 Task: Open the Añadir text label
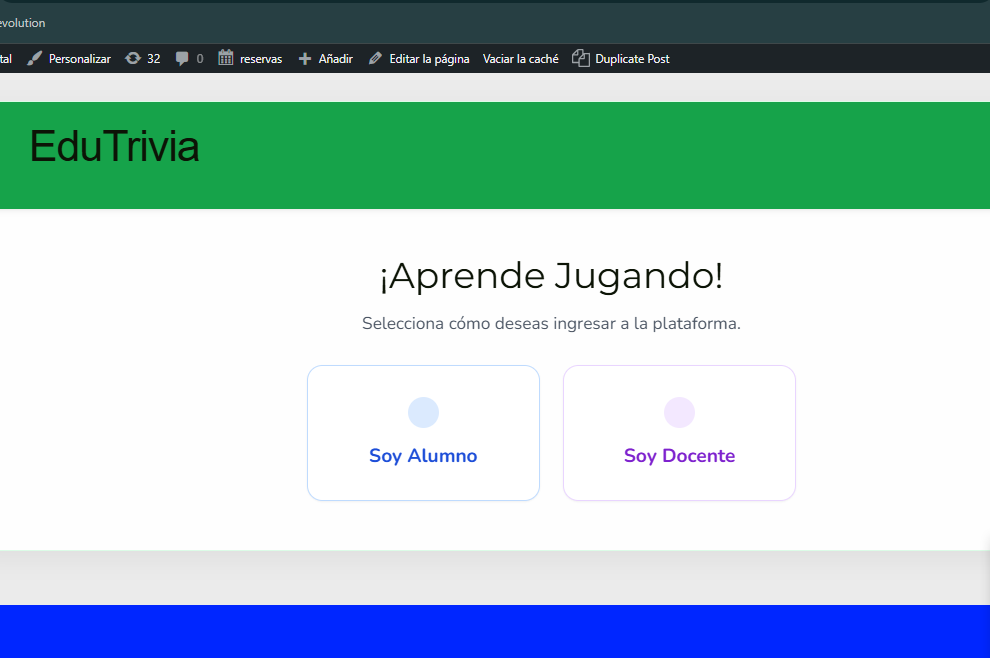click(335, 59)
